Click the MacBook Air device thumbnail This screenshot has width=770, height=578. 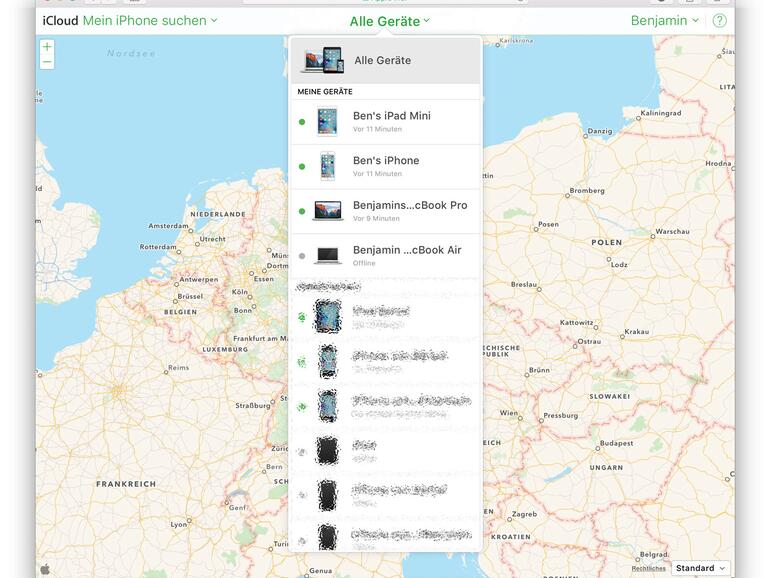tap(328, 256)
